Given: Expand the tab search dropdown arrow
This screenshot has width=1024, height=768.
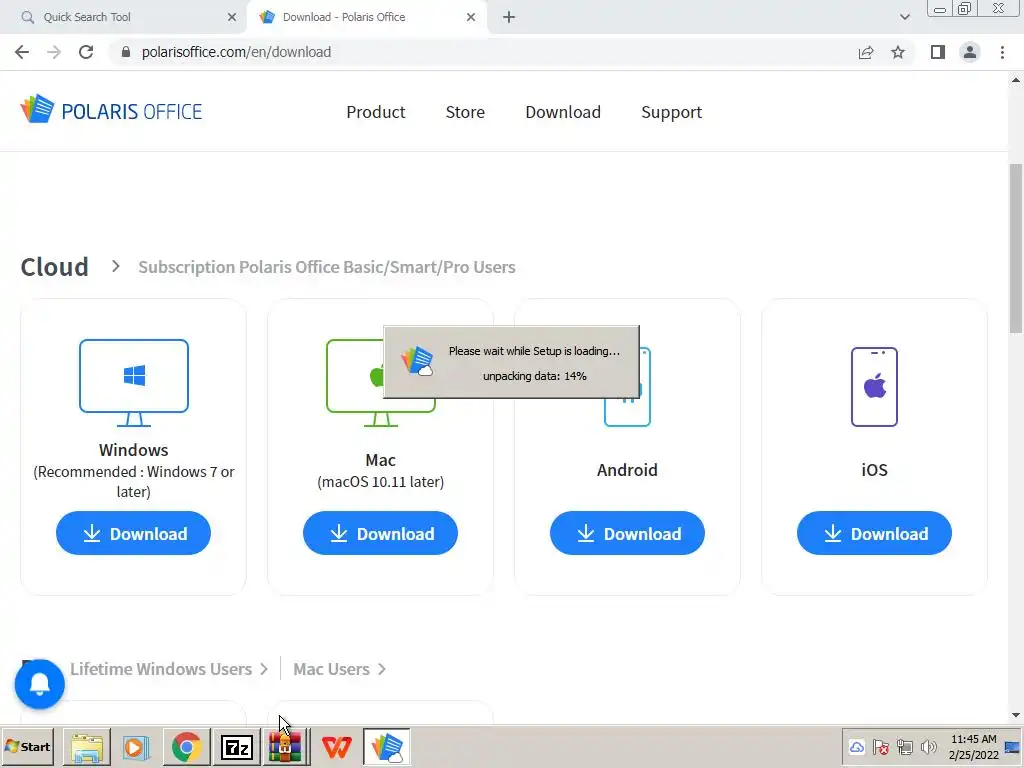Looking at the screenshot, I should pyautogui.click(x=904, y=17).
